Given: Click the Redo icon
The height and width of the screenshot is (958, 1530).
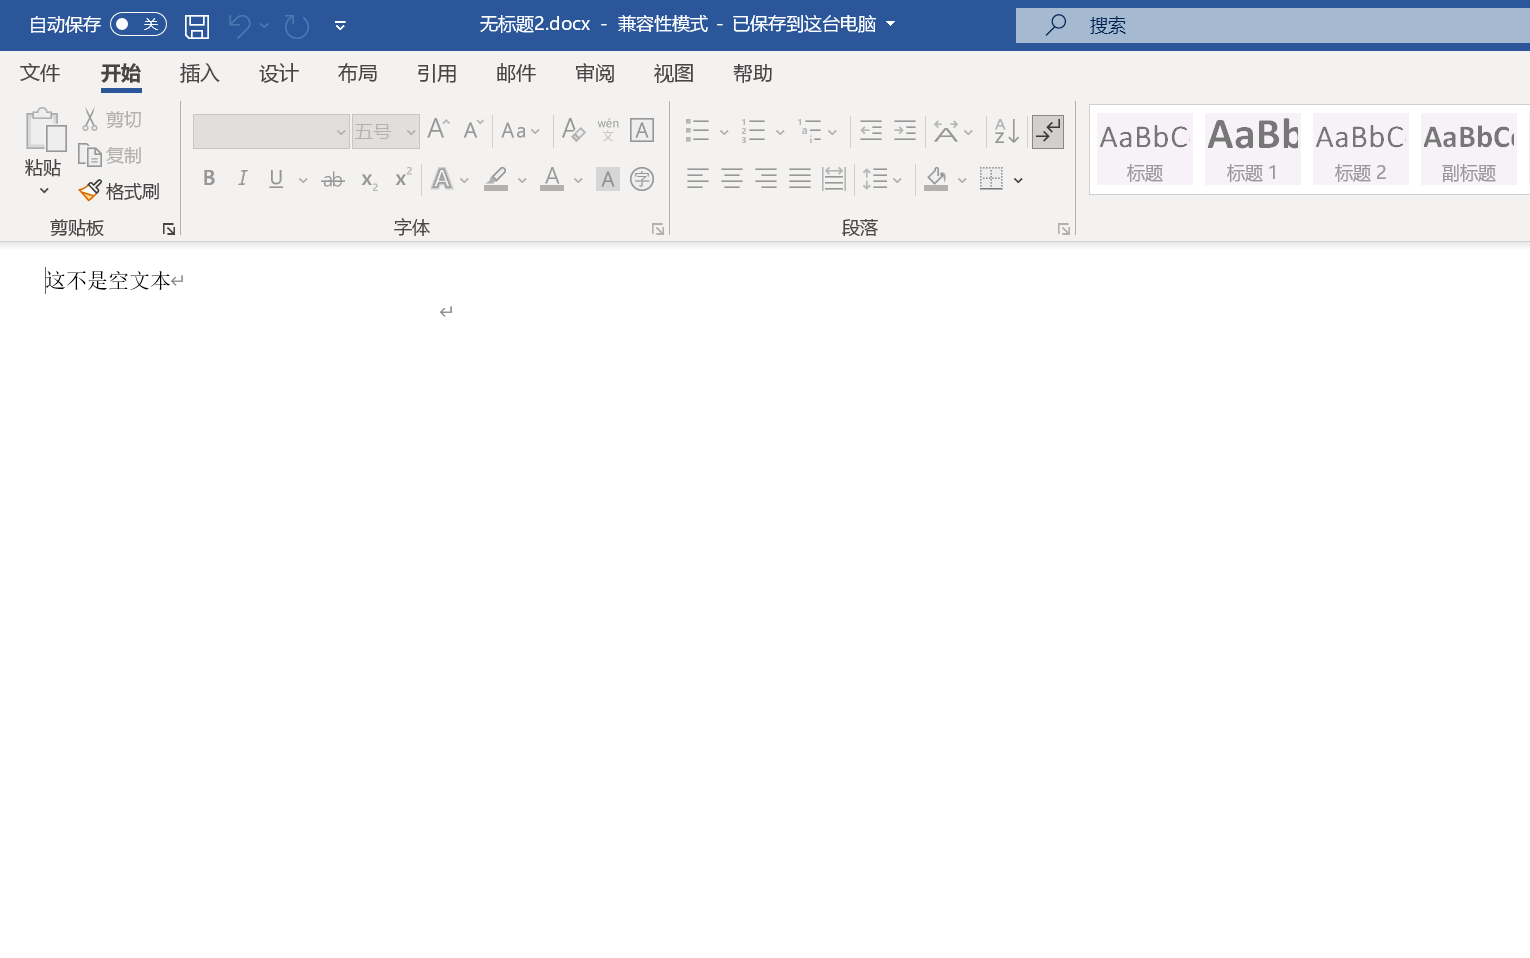Looking at the screenshot, I should [x=296, y=25].
